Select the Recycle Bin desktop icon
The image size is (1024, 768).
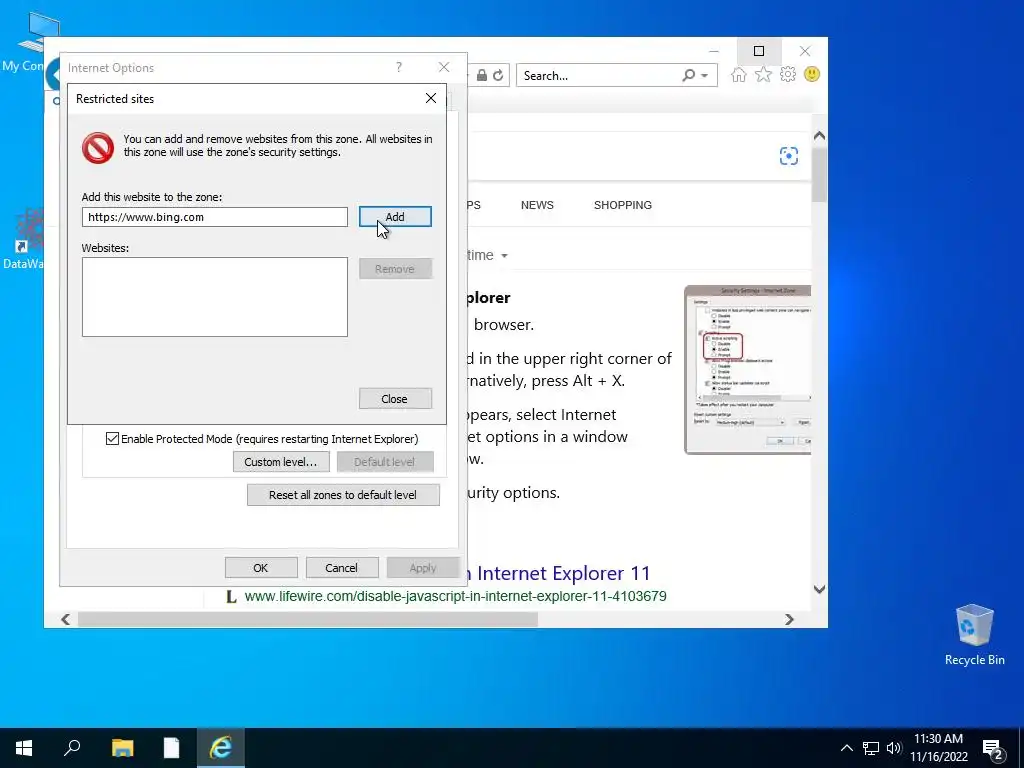974,635
